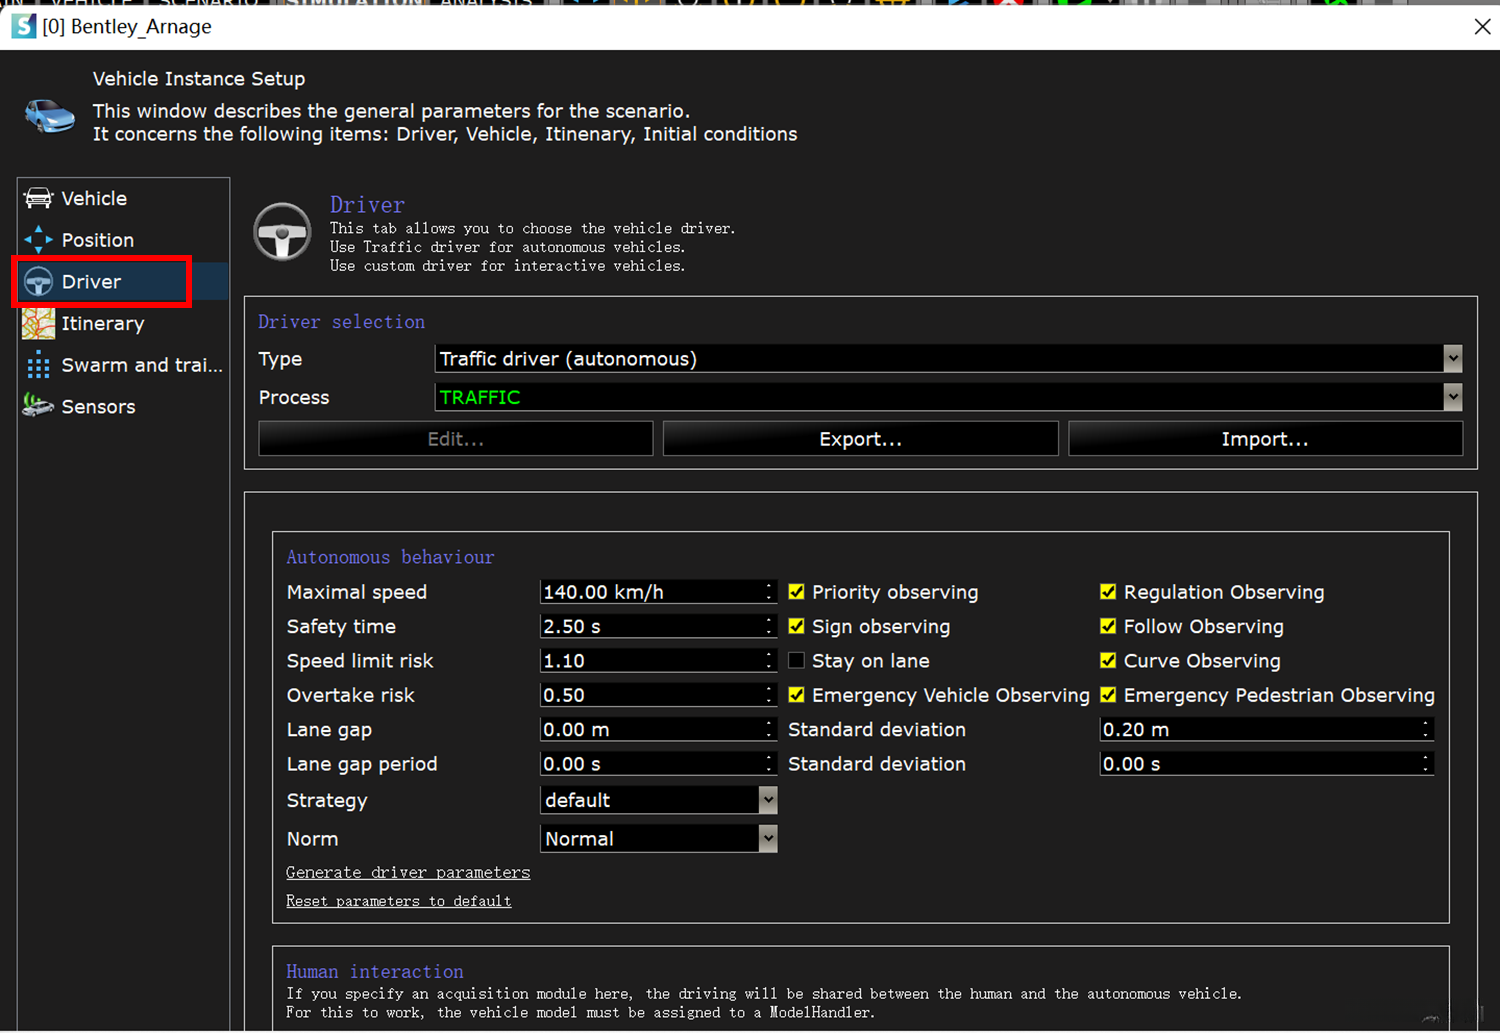Screen dimensions: 1500x1033
Task: Click the Safety time spinner arrows
Action: click(769, 626)
